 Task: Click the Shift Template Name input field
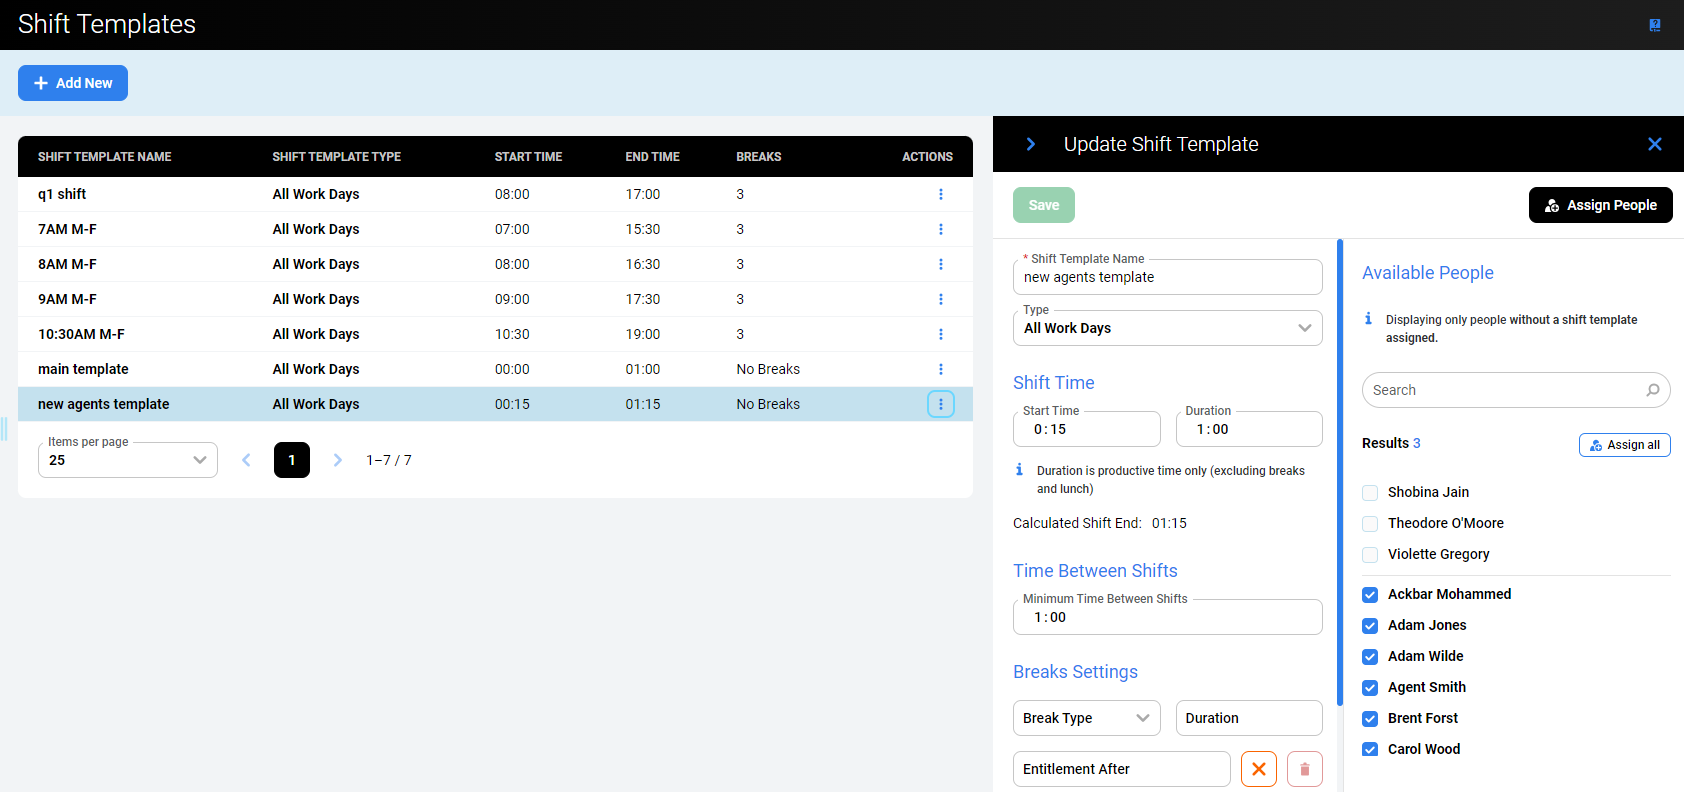click(x=1167, y=278)
